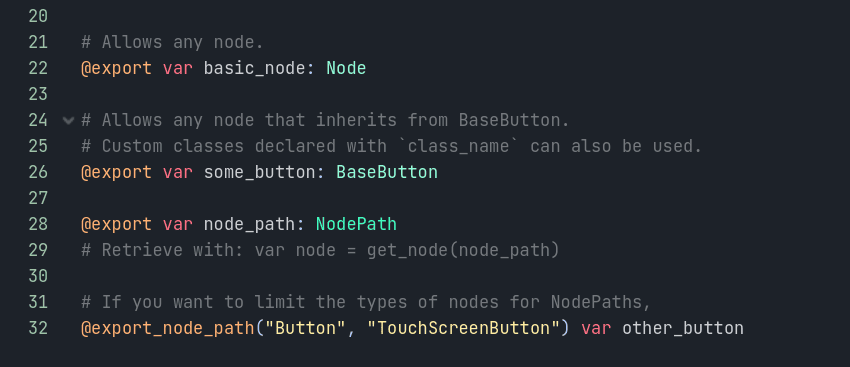Screen dimensions: 850x367
Task: Collapse the comment fold on line 24
Action: tap(68, 120)
